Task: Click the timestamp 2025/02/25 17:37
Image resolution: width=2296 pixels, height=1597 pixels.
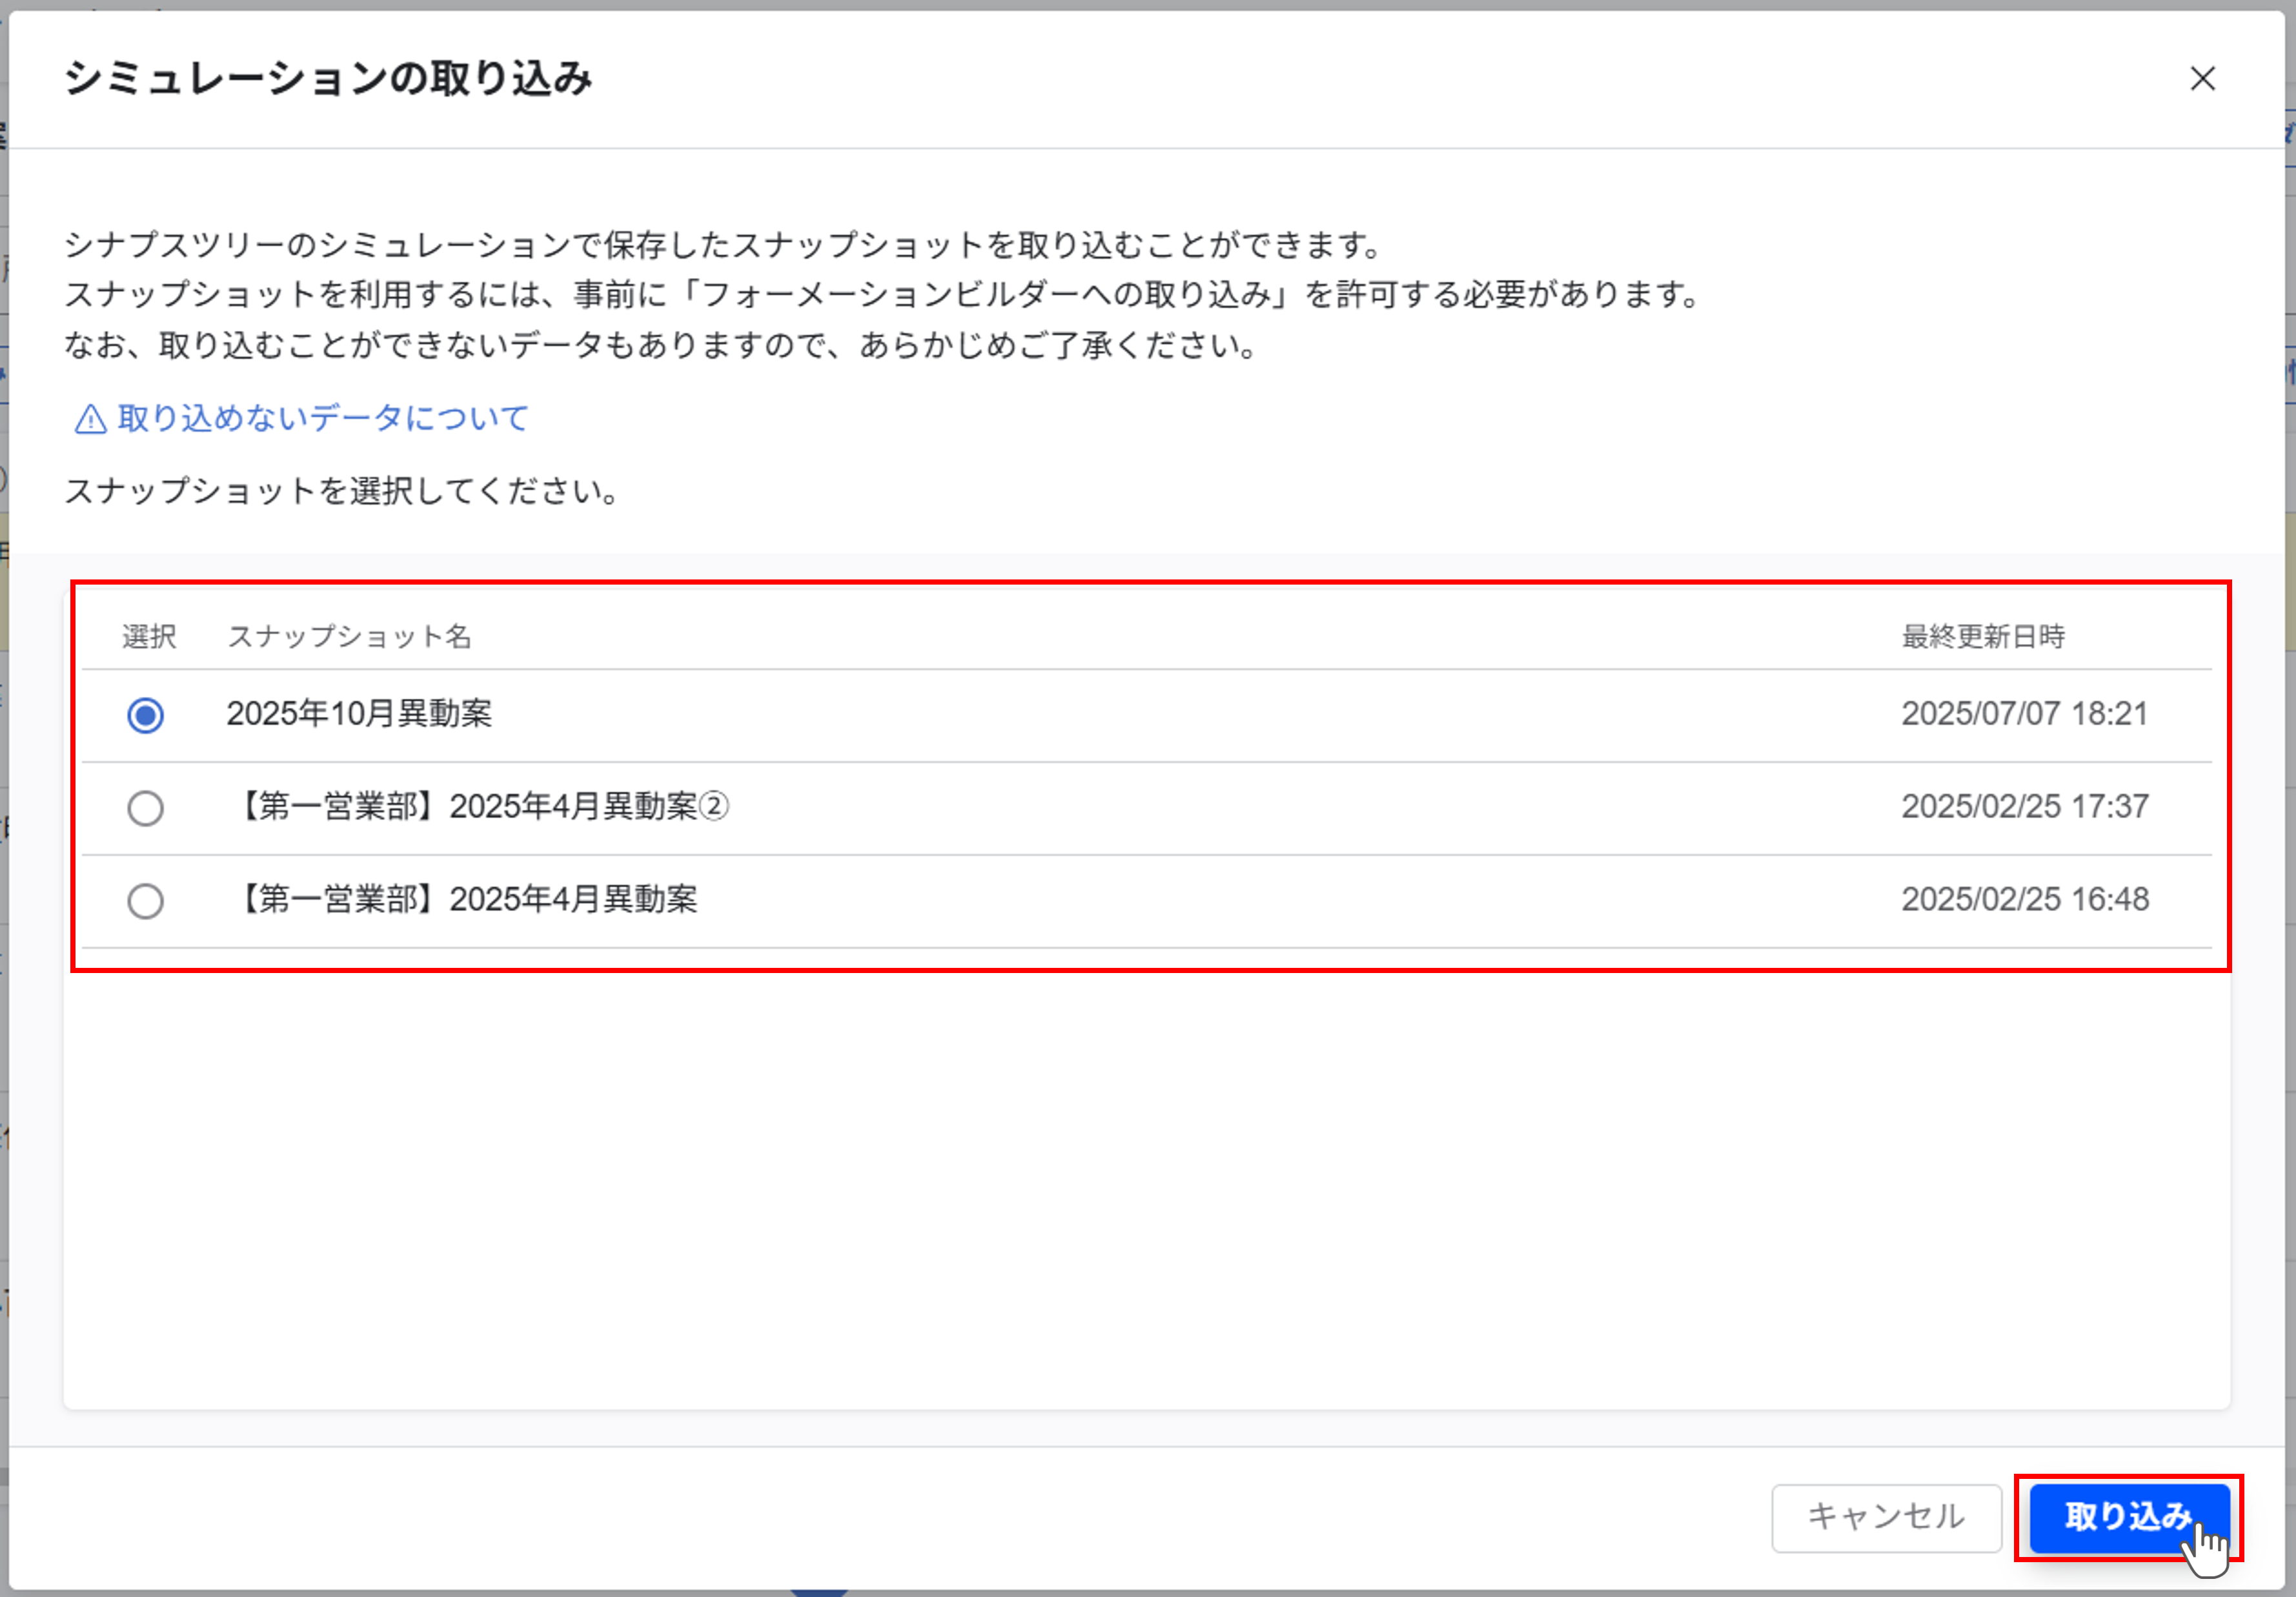Action: (2025, 808)
